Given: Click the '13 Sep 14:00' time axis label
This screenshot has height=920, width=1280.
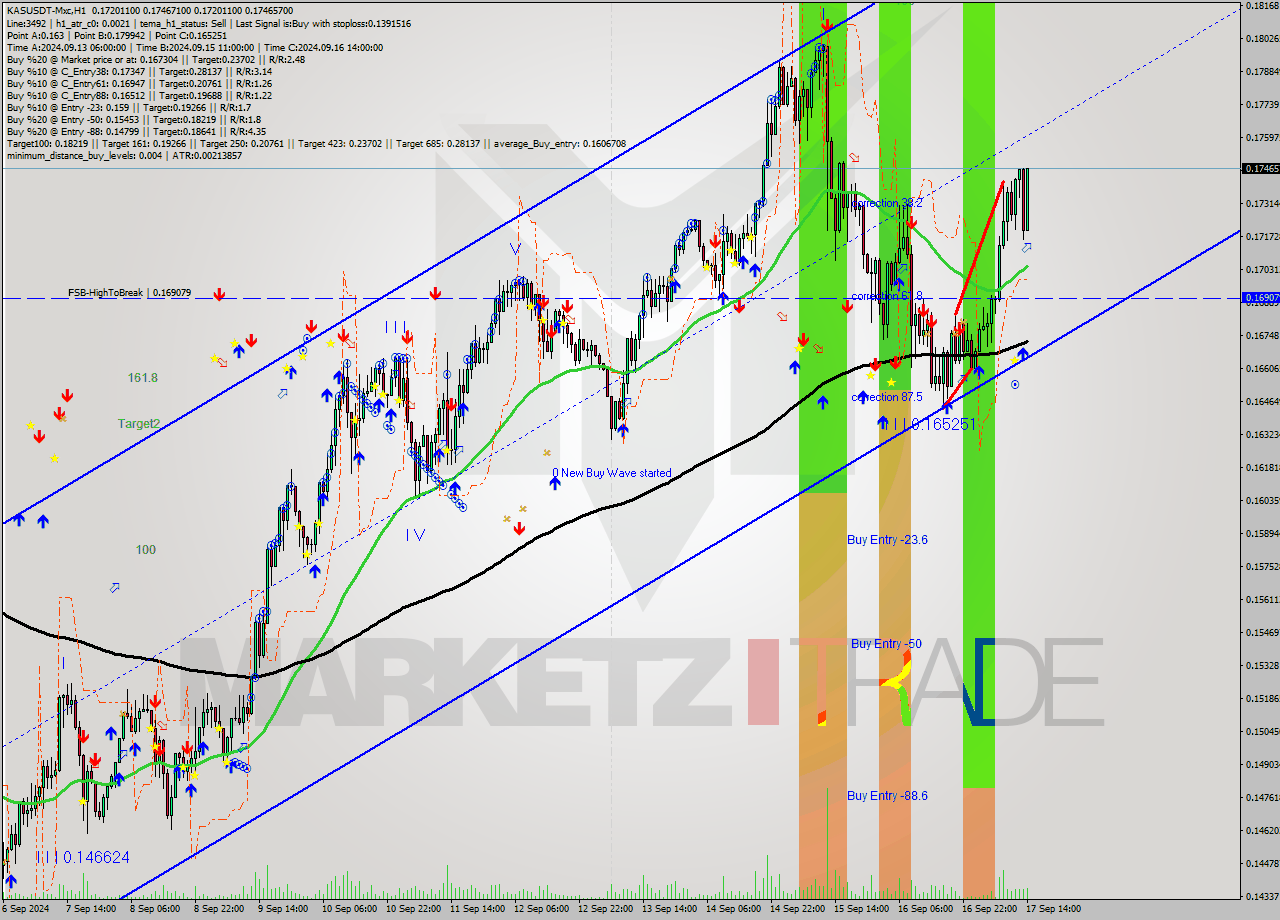Looking at the screenshot, I should tap(668, 909).
